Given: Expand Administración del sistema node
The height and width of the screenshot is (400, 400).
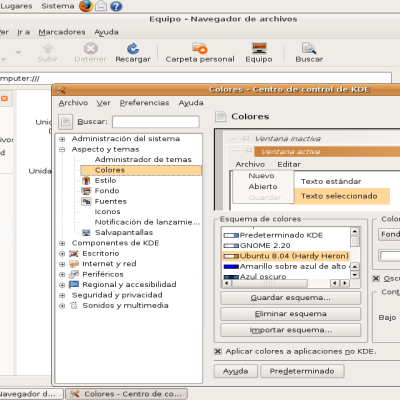Looking at the screenshot, I should pos(62,139).
